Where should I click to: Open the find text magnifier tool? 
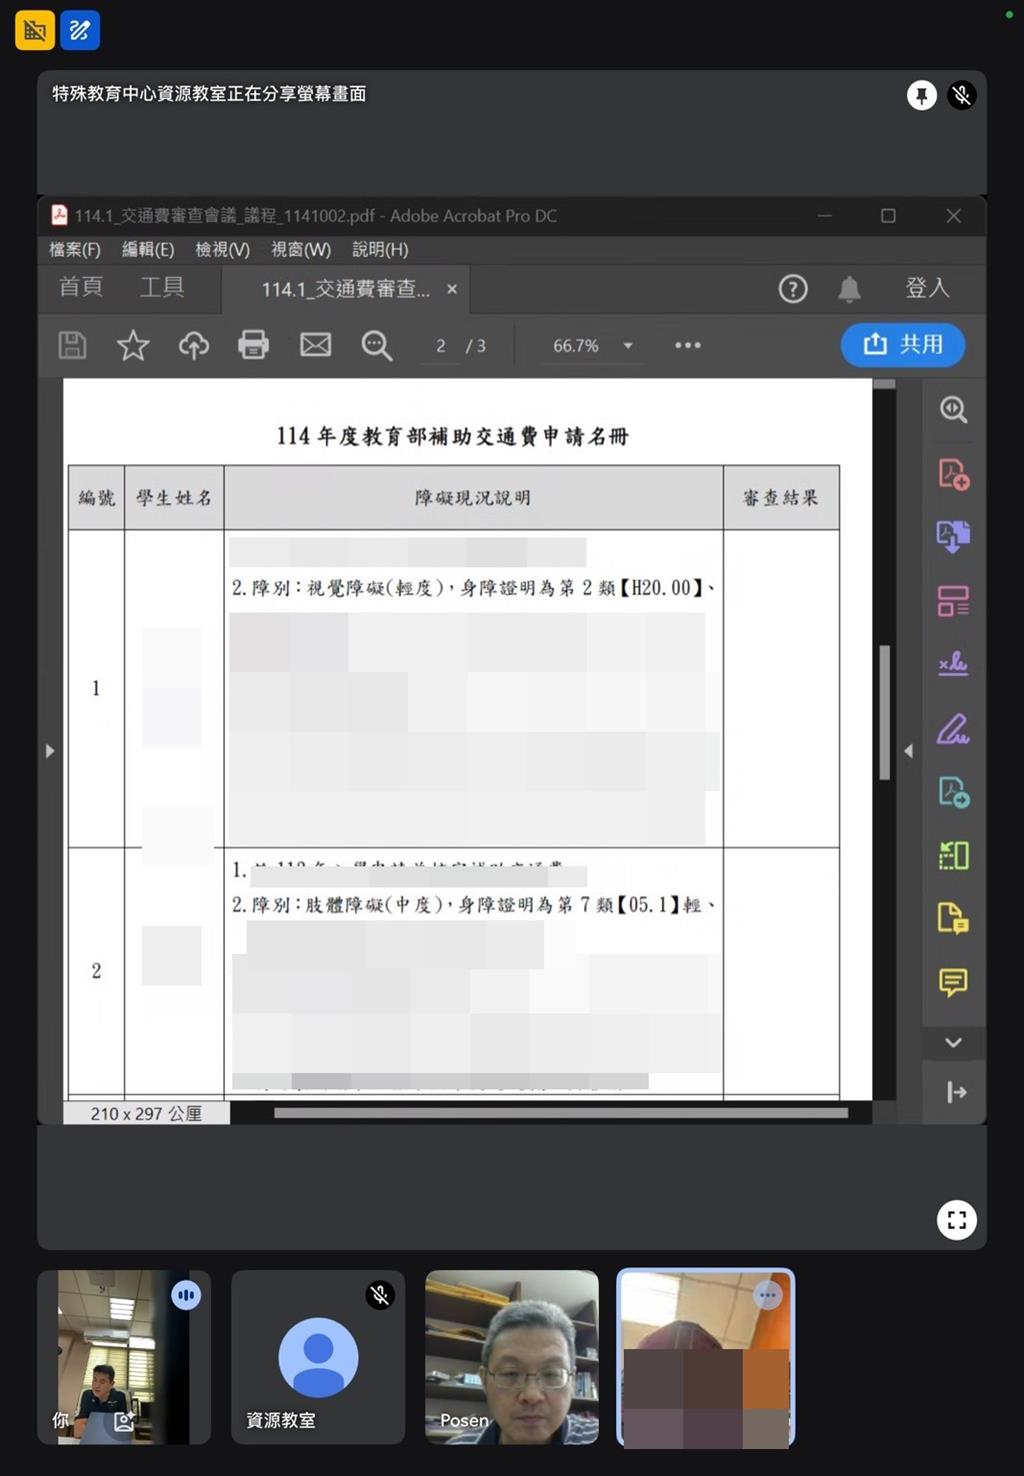[376, 345]
